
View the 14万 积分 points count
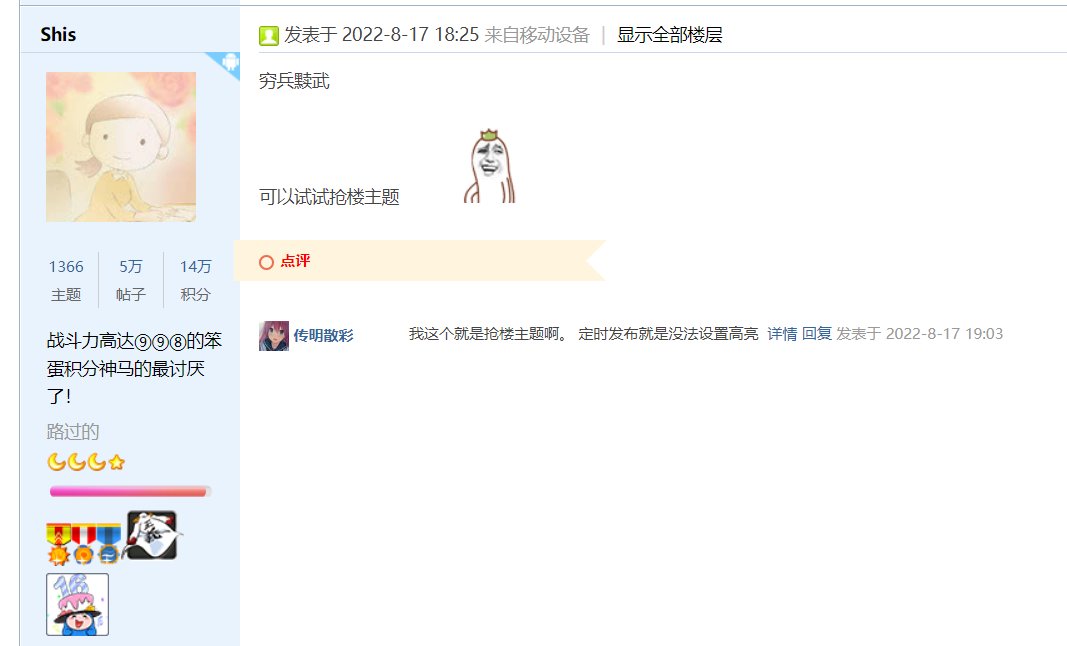coord(195,280)
